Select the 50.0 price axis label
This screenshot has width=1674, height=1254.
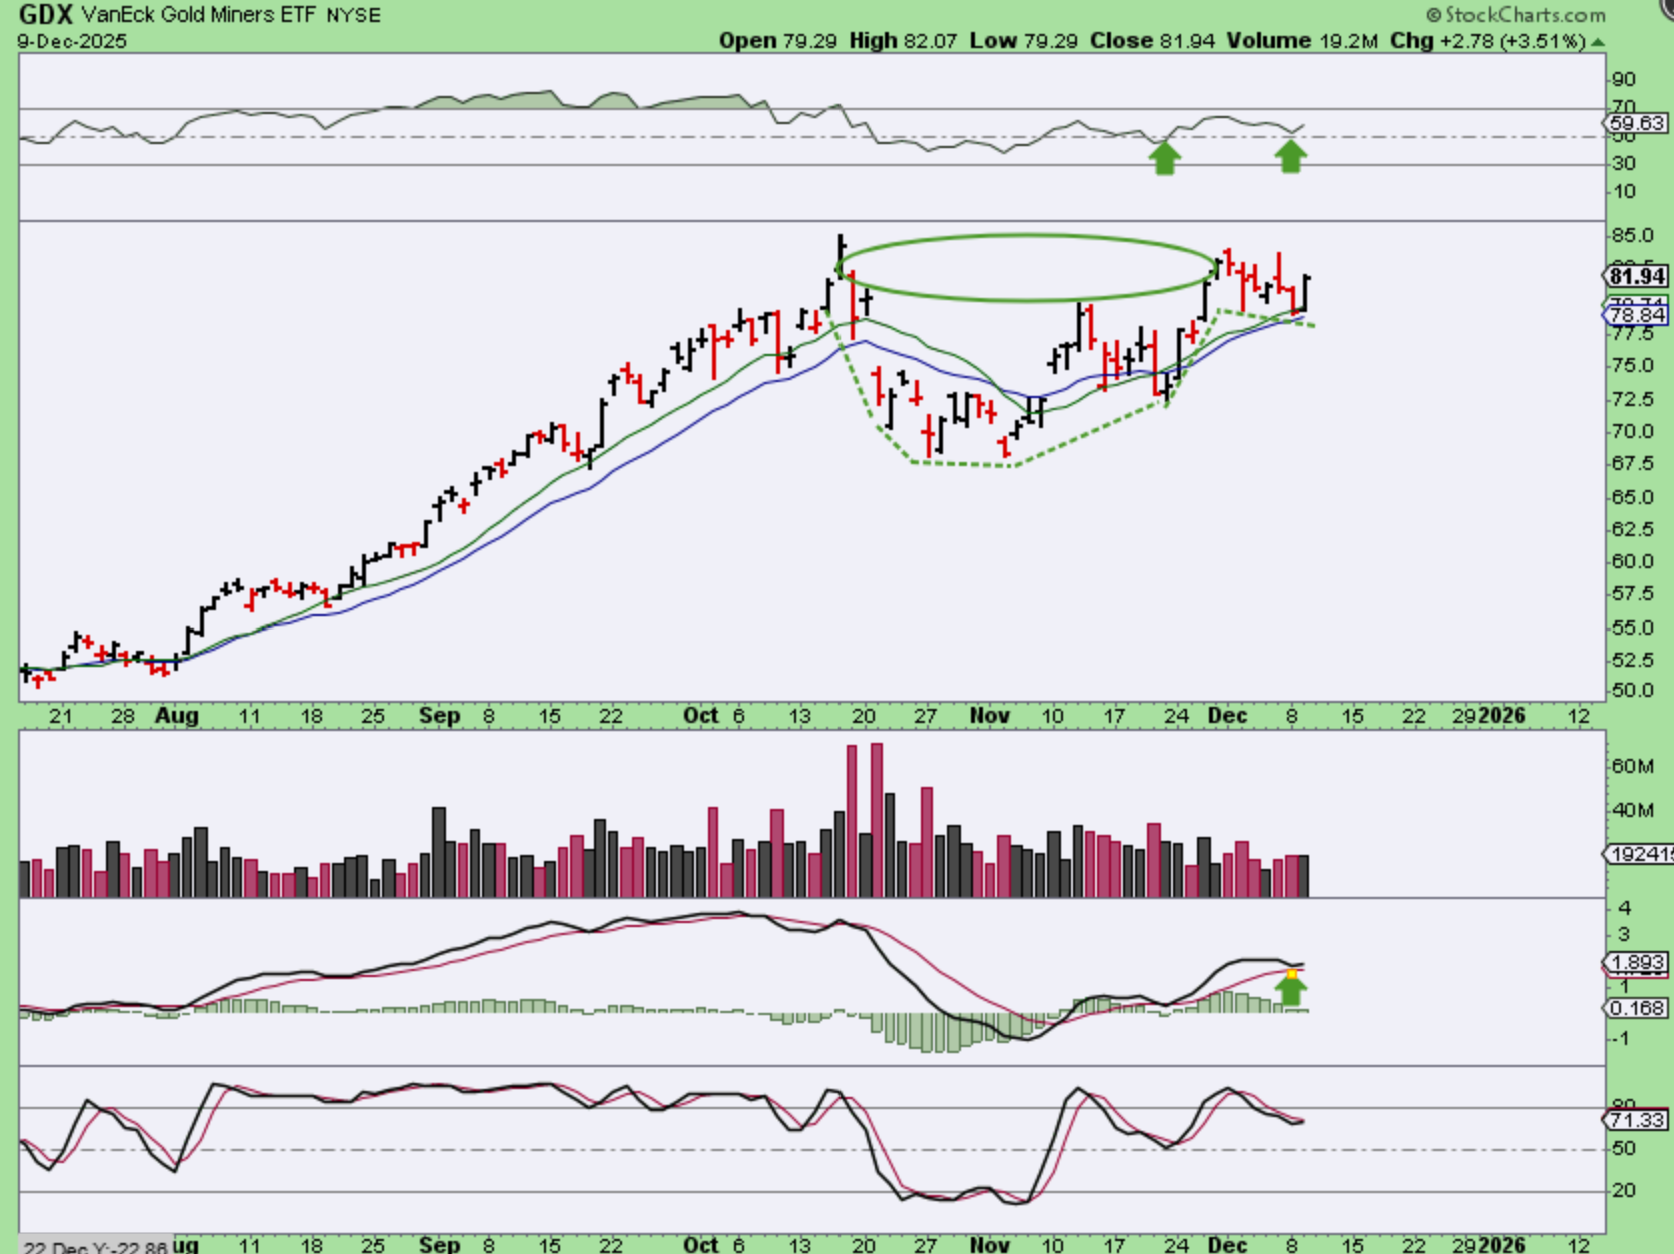1632,691
